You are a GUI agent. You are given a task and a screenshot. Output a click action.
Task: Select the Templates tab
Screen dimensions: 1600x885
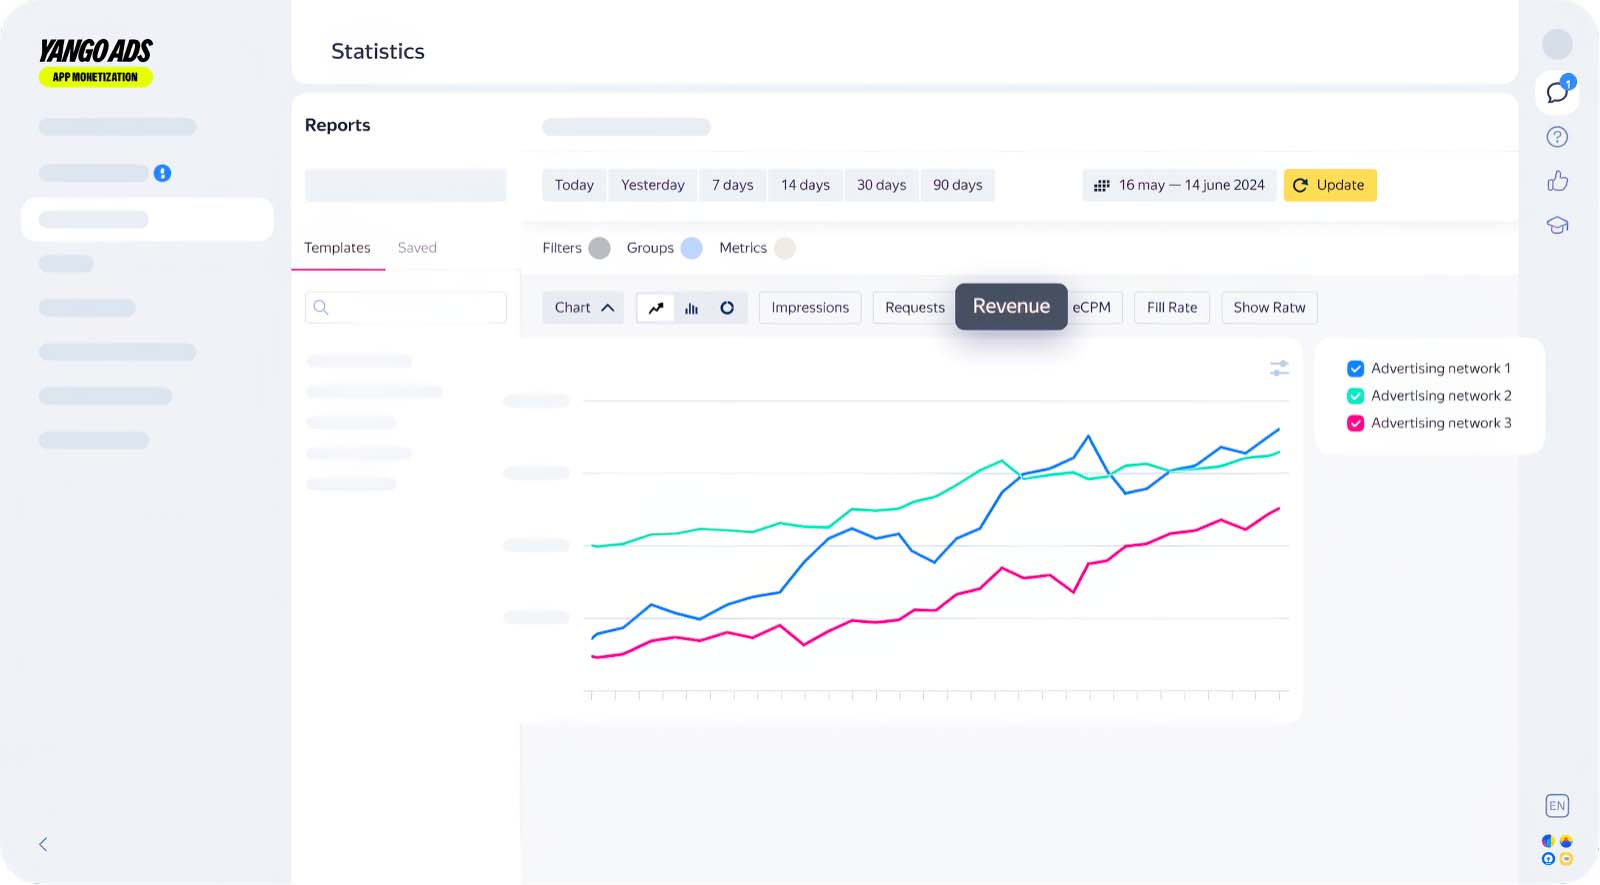tap(337, 248)
